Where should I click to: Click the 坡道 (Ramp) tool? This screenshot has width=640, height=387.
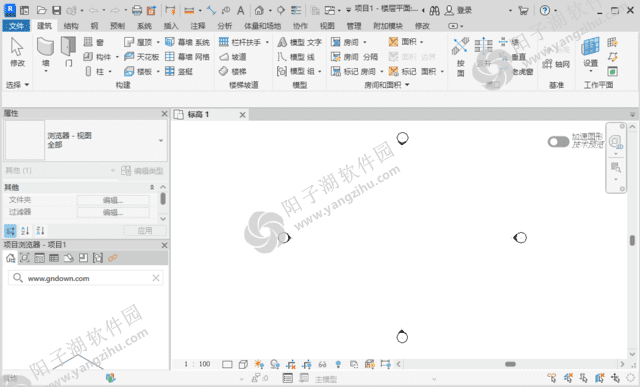233,57
